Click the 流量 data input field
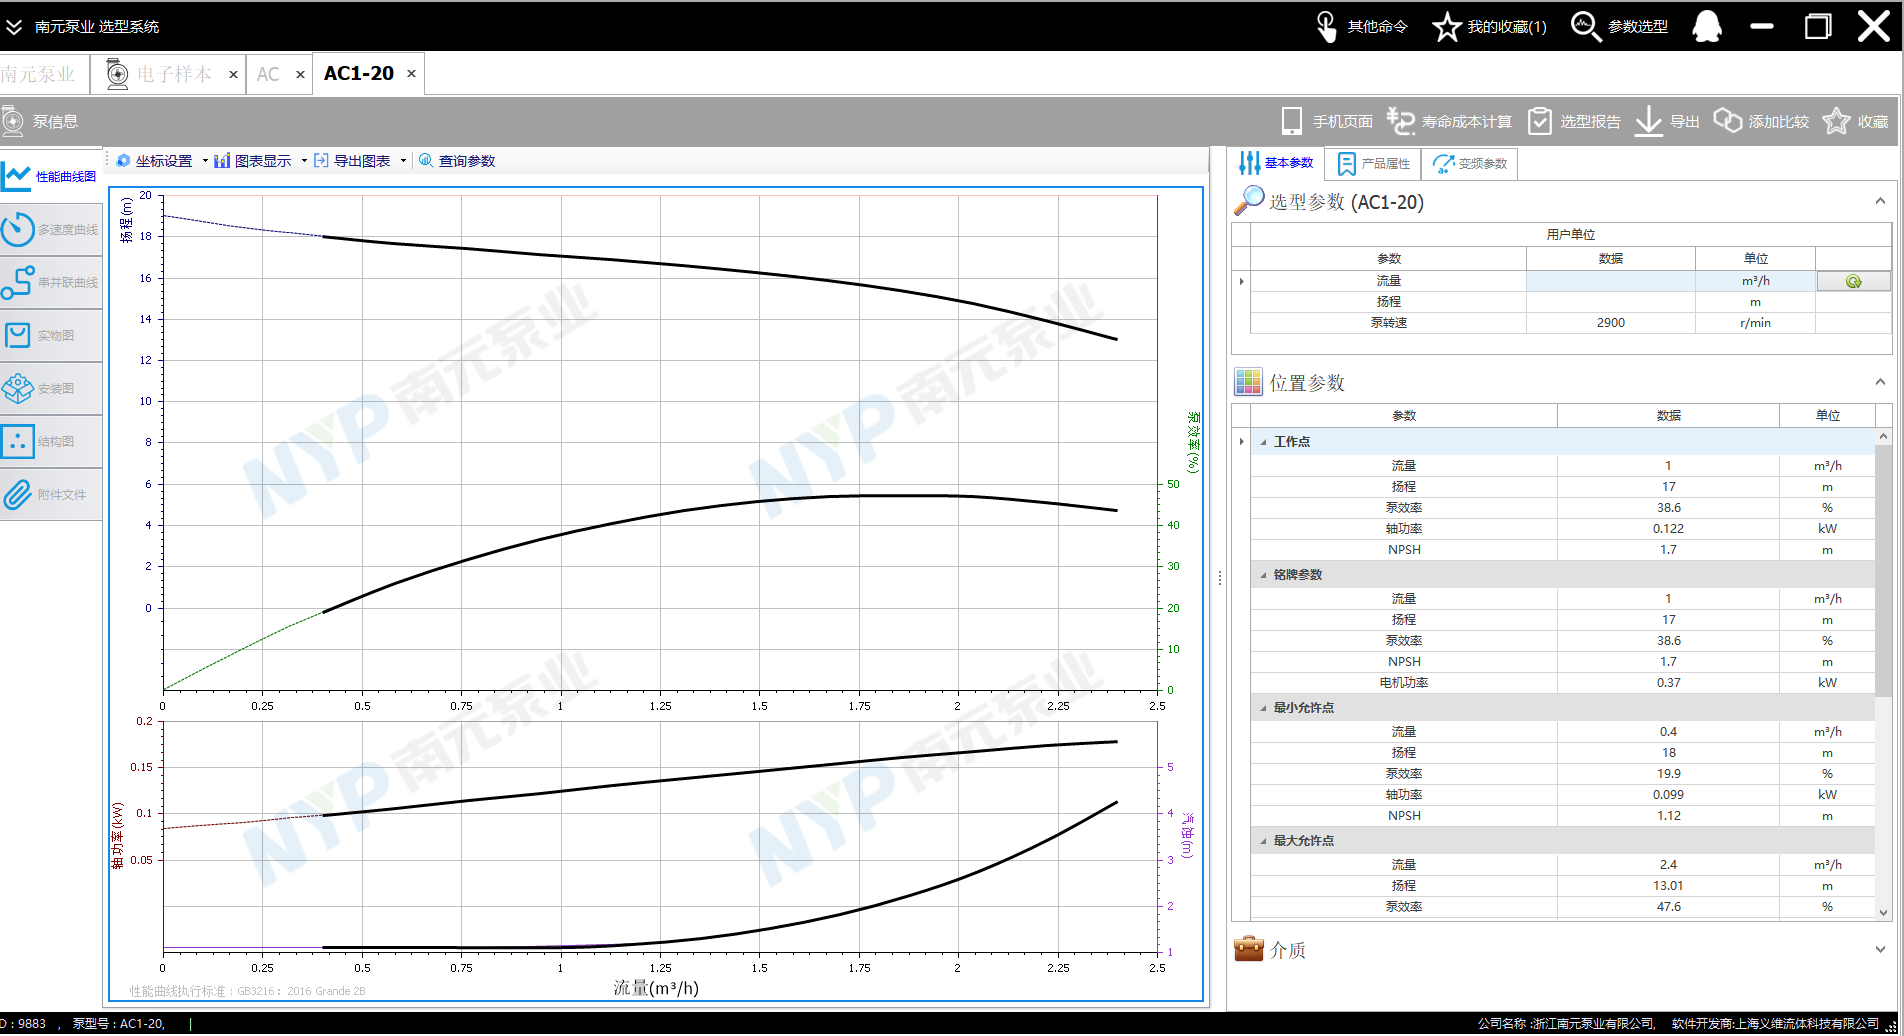 pos(1610,282)
